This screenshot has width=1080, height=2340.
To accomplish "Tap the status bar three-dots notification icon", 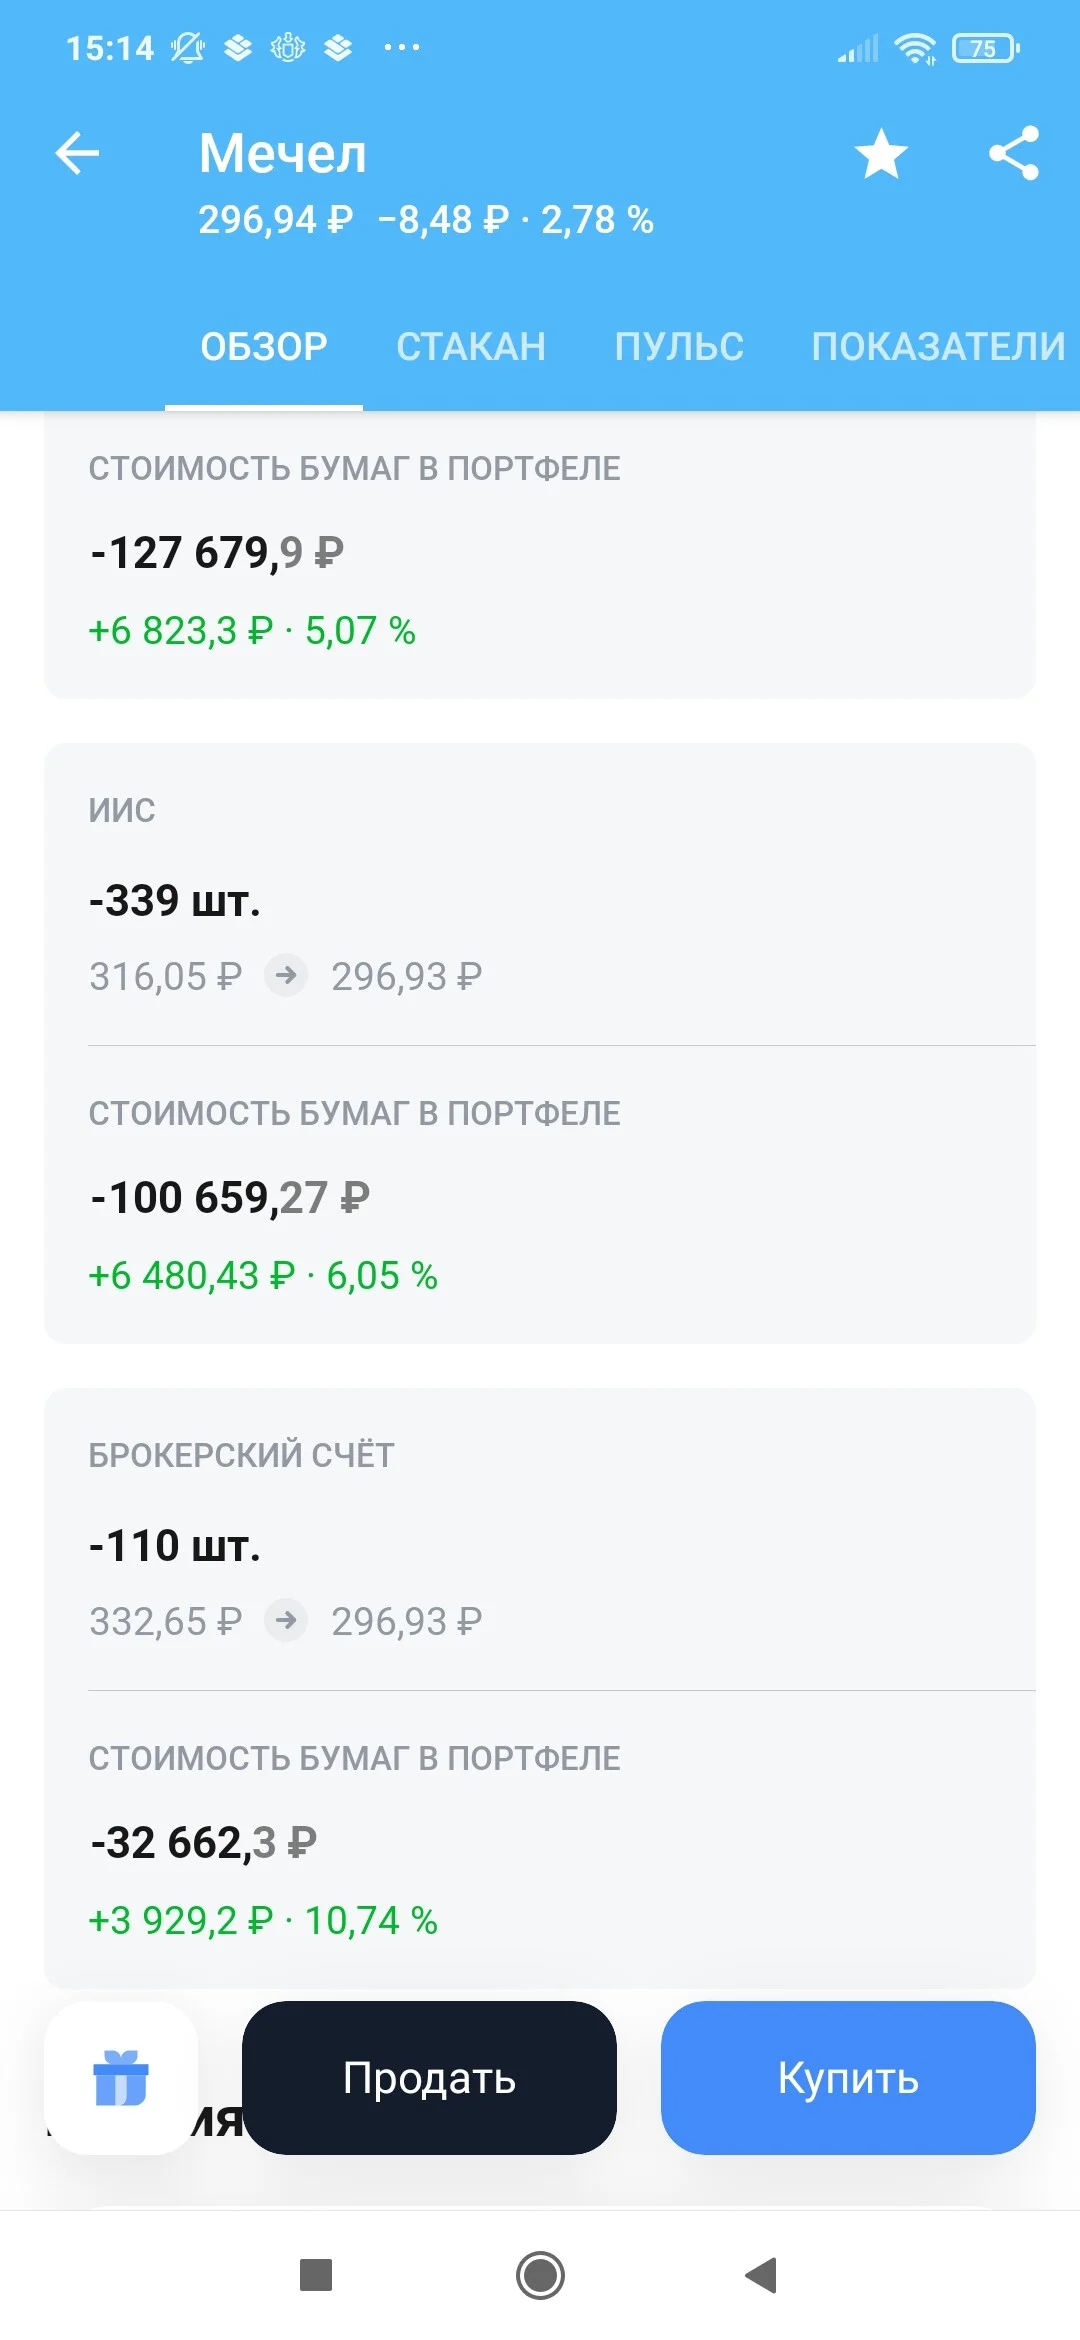I will 402,47.
